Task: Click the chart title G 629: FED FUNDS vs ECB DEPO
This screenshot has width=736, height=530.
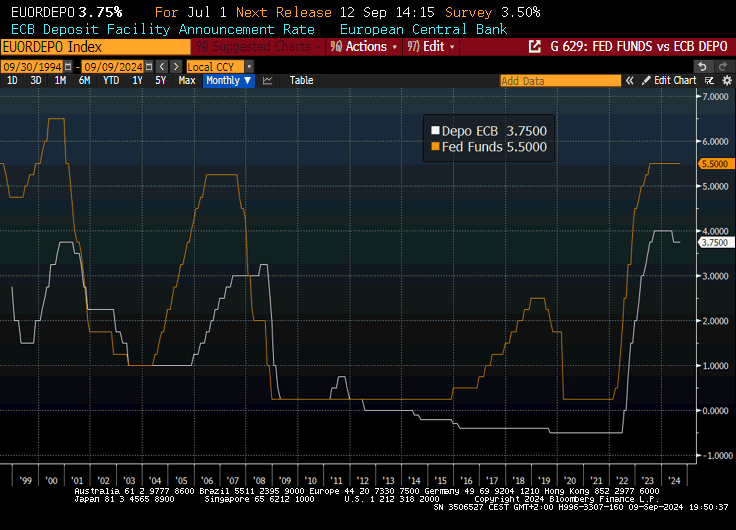Action: coord(639,46)
